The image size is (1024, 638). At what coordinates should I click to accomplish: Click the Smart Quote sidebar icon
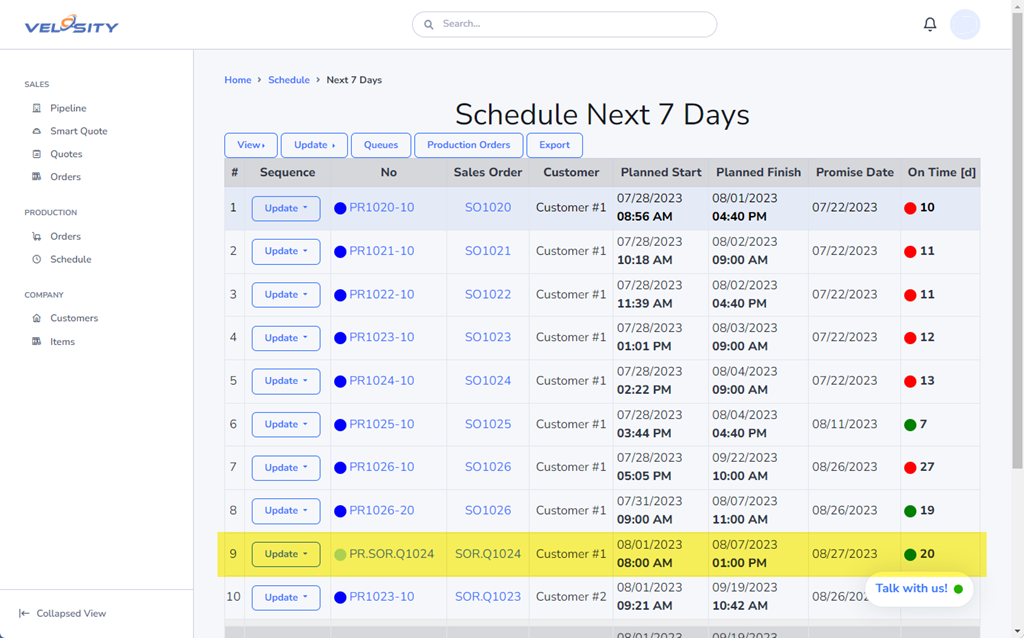point(37,131)
